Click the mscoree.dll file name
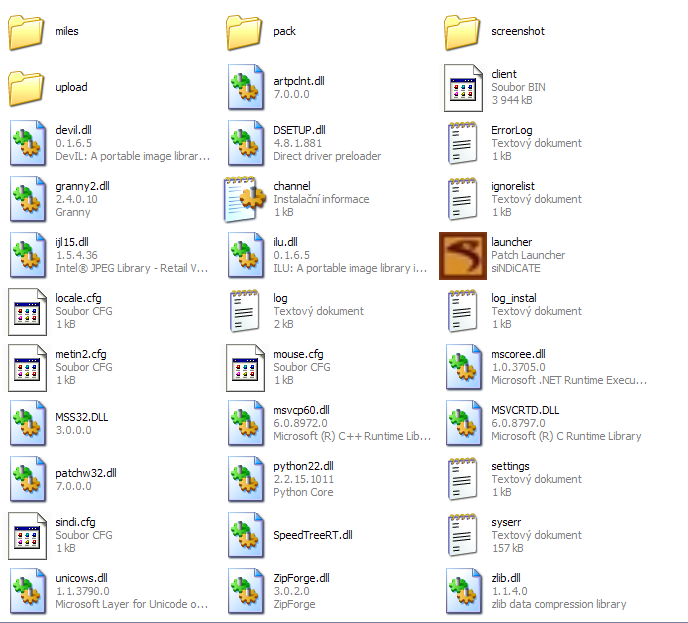Viewport: 688px width, 623px height. pyautogui.click(x=518, y=354)
